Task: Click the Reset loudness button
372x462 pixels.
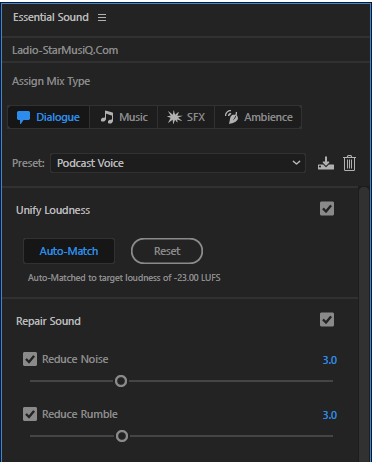Action: pos(167,251)
